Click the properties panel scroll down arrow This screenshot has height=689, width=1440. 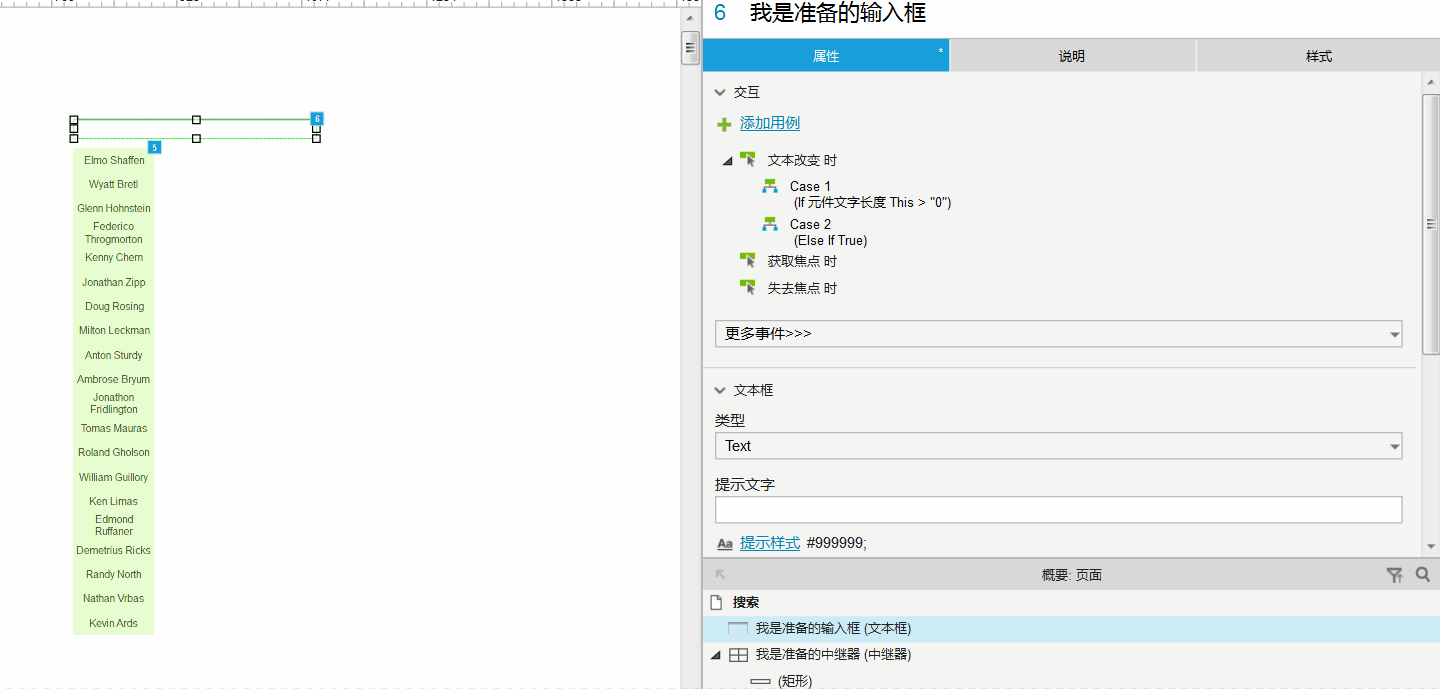click(x=1431, y=547)
